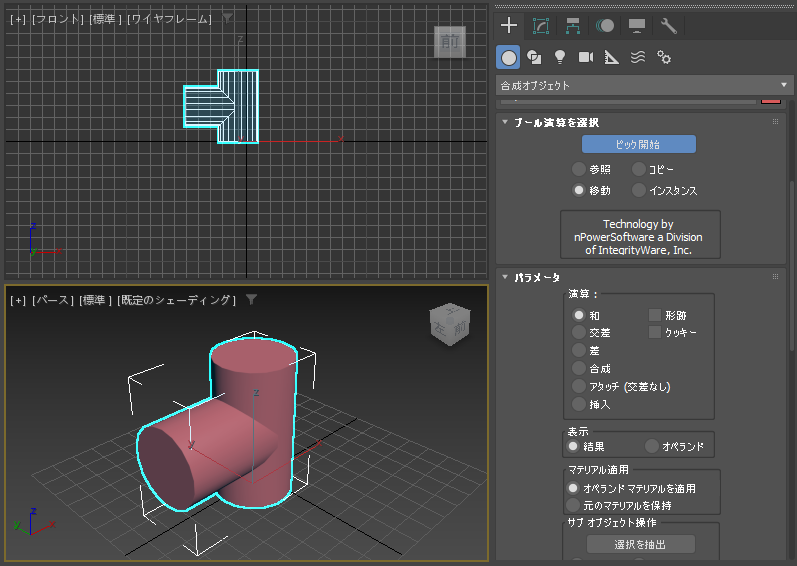
Task: Open the Utilities wrench tab
Action: [668, 26]
